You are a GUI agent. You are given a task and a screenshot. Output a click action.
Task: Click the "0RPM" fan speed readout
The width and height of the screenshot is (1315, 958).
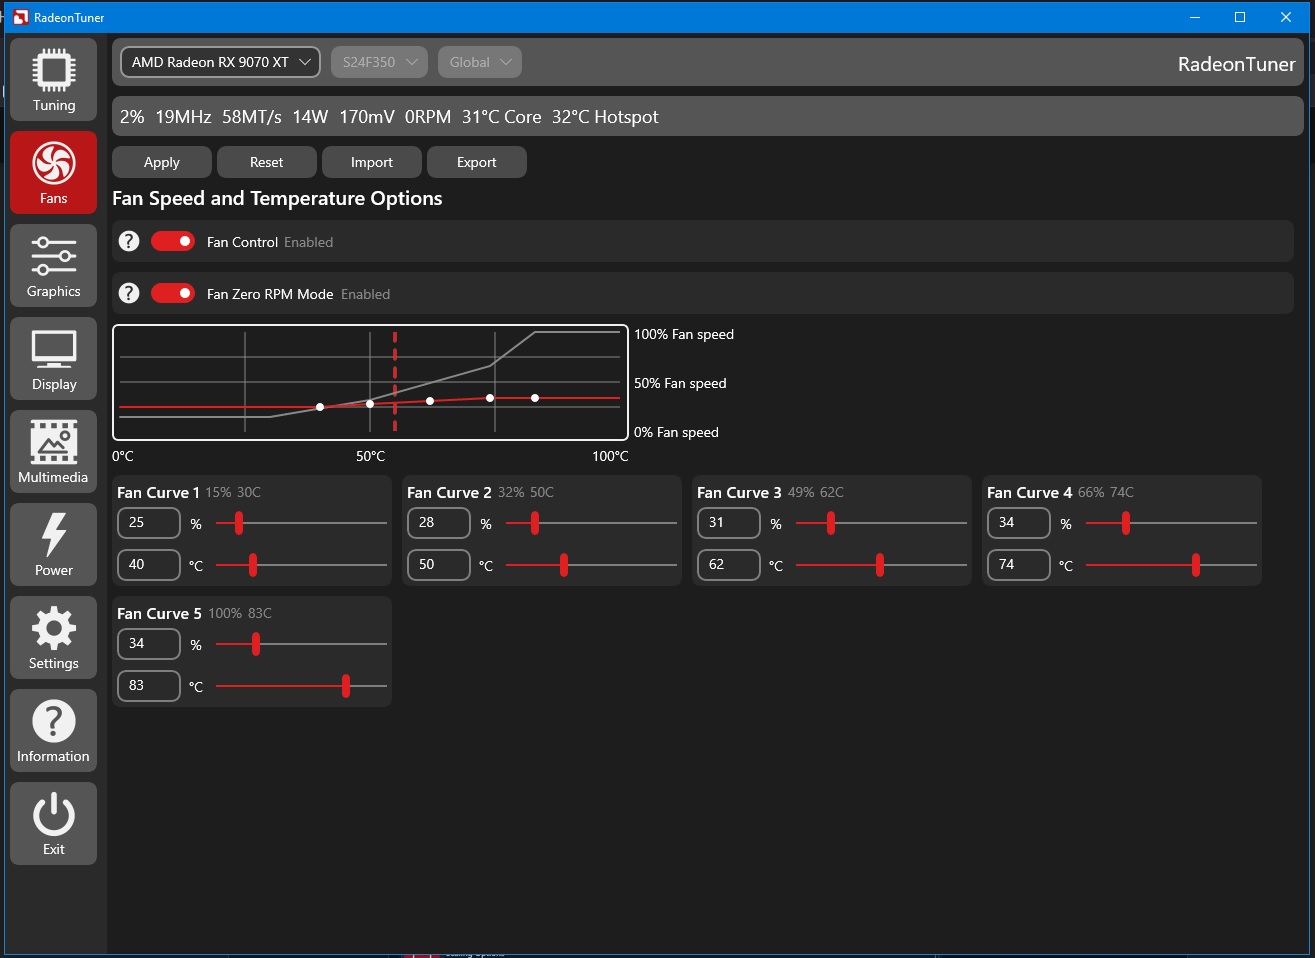[428, 117]
